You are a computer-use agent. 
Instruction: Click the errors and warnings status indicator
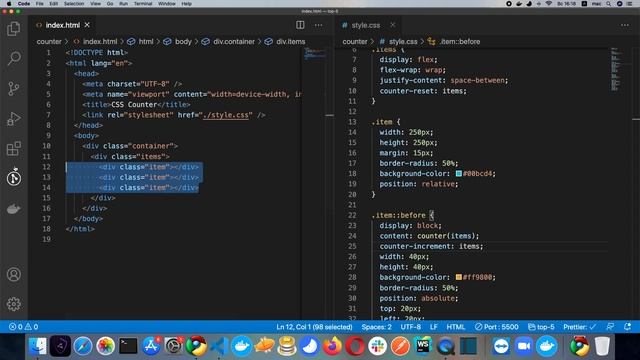(24, 327)
